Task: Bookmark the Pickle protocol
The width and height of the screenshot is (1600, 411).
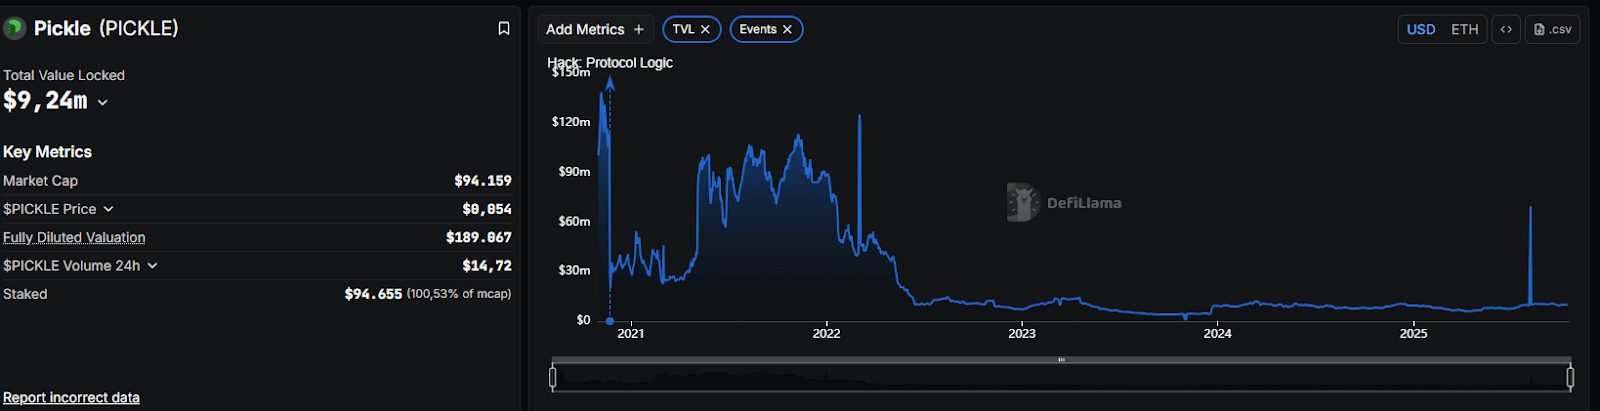Action: pyautogui.click(x=504, y=29)
